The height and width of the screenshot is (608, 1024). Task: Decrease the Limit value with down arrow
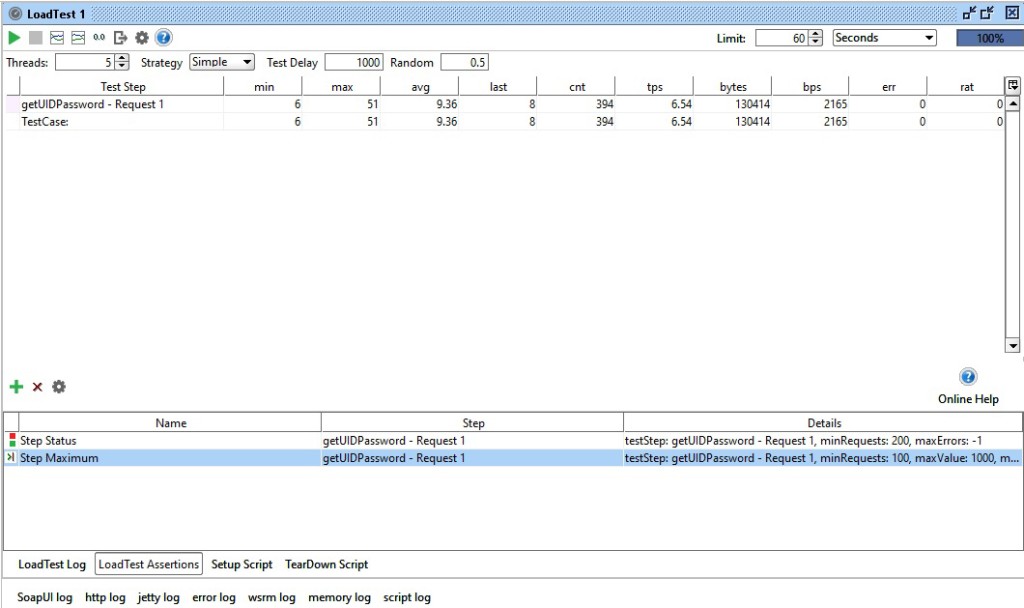coord(815,42)
